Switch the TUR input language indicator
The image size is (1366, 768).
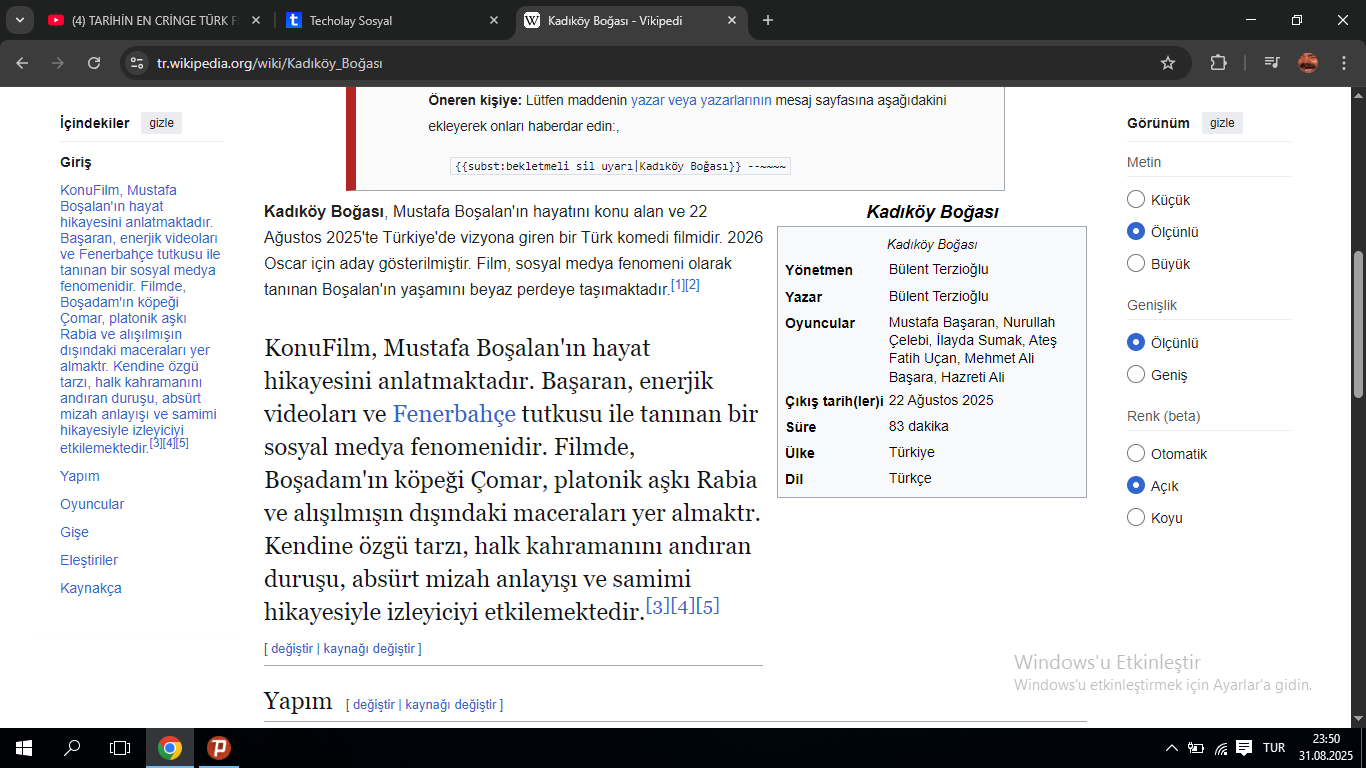click(x=1274, y=748)
